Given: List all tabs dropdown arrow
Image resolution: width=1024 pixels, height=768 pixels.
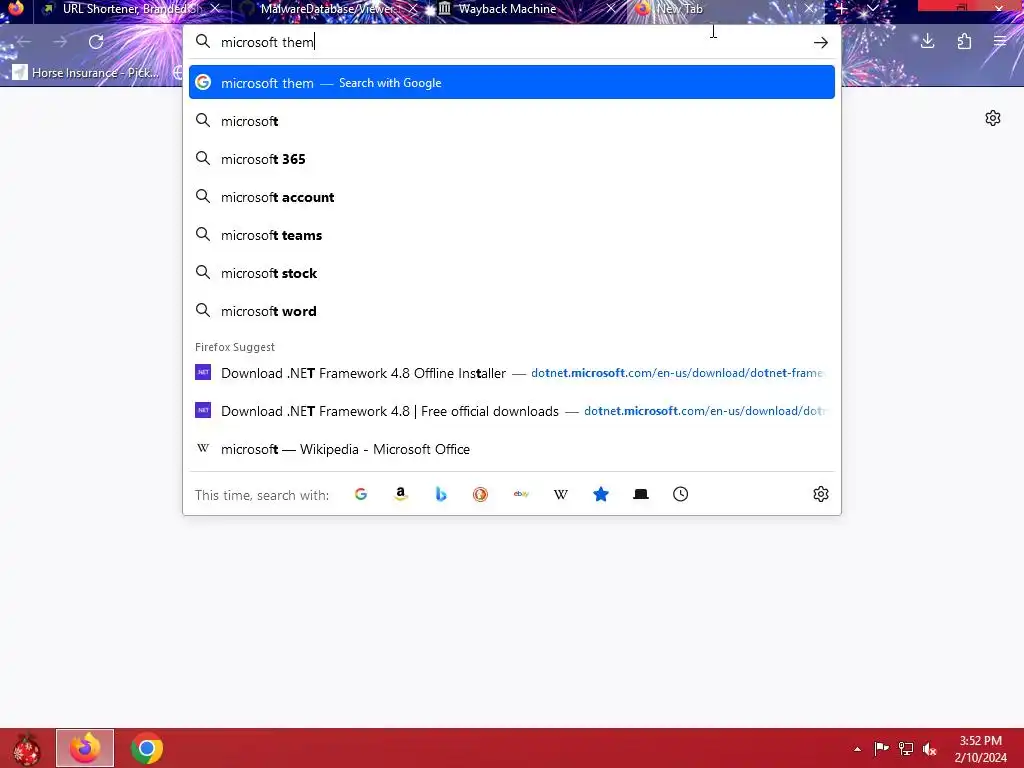Looking at the screenshot, I should [x=872, y=9].
